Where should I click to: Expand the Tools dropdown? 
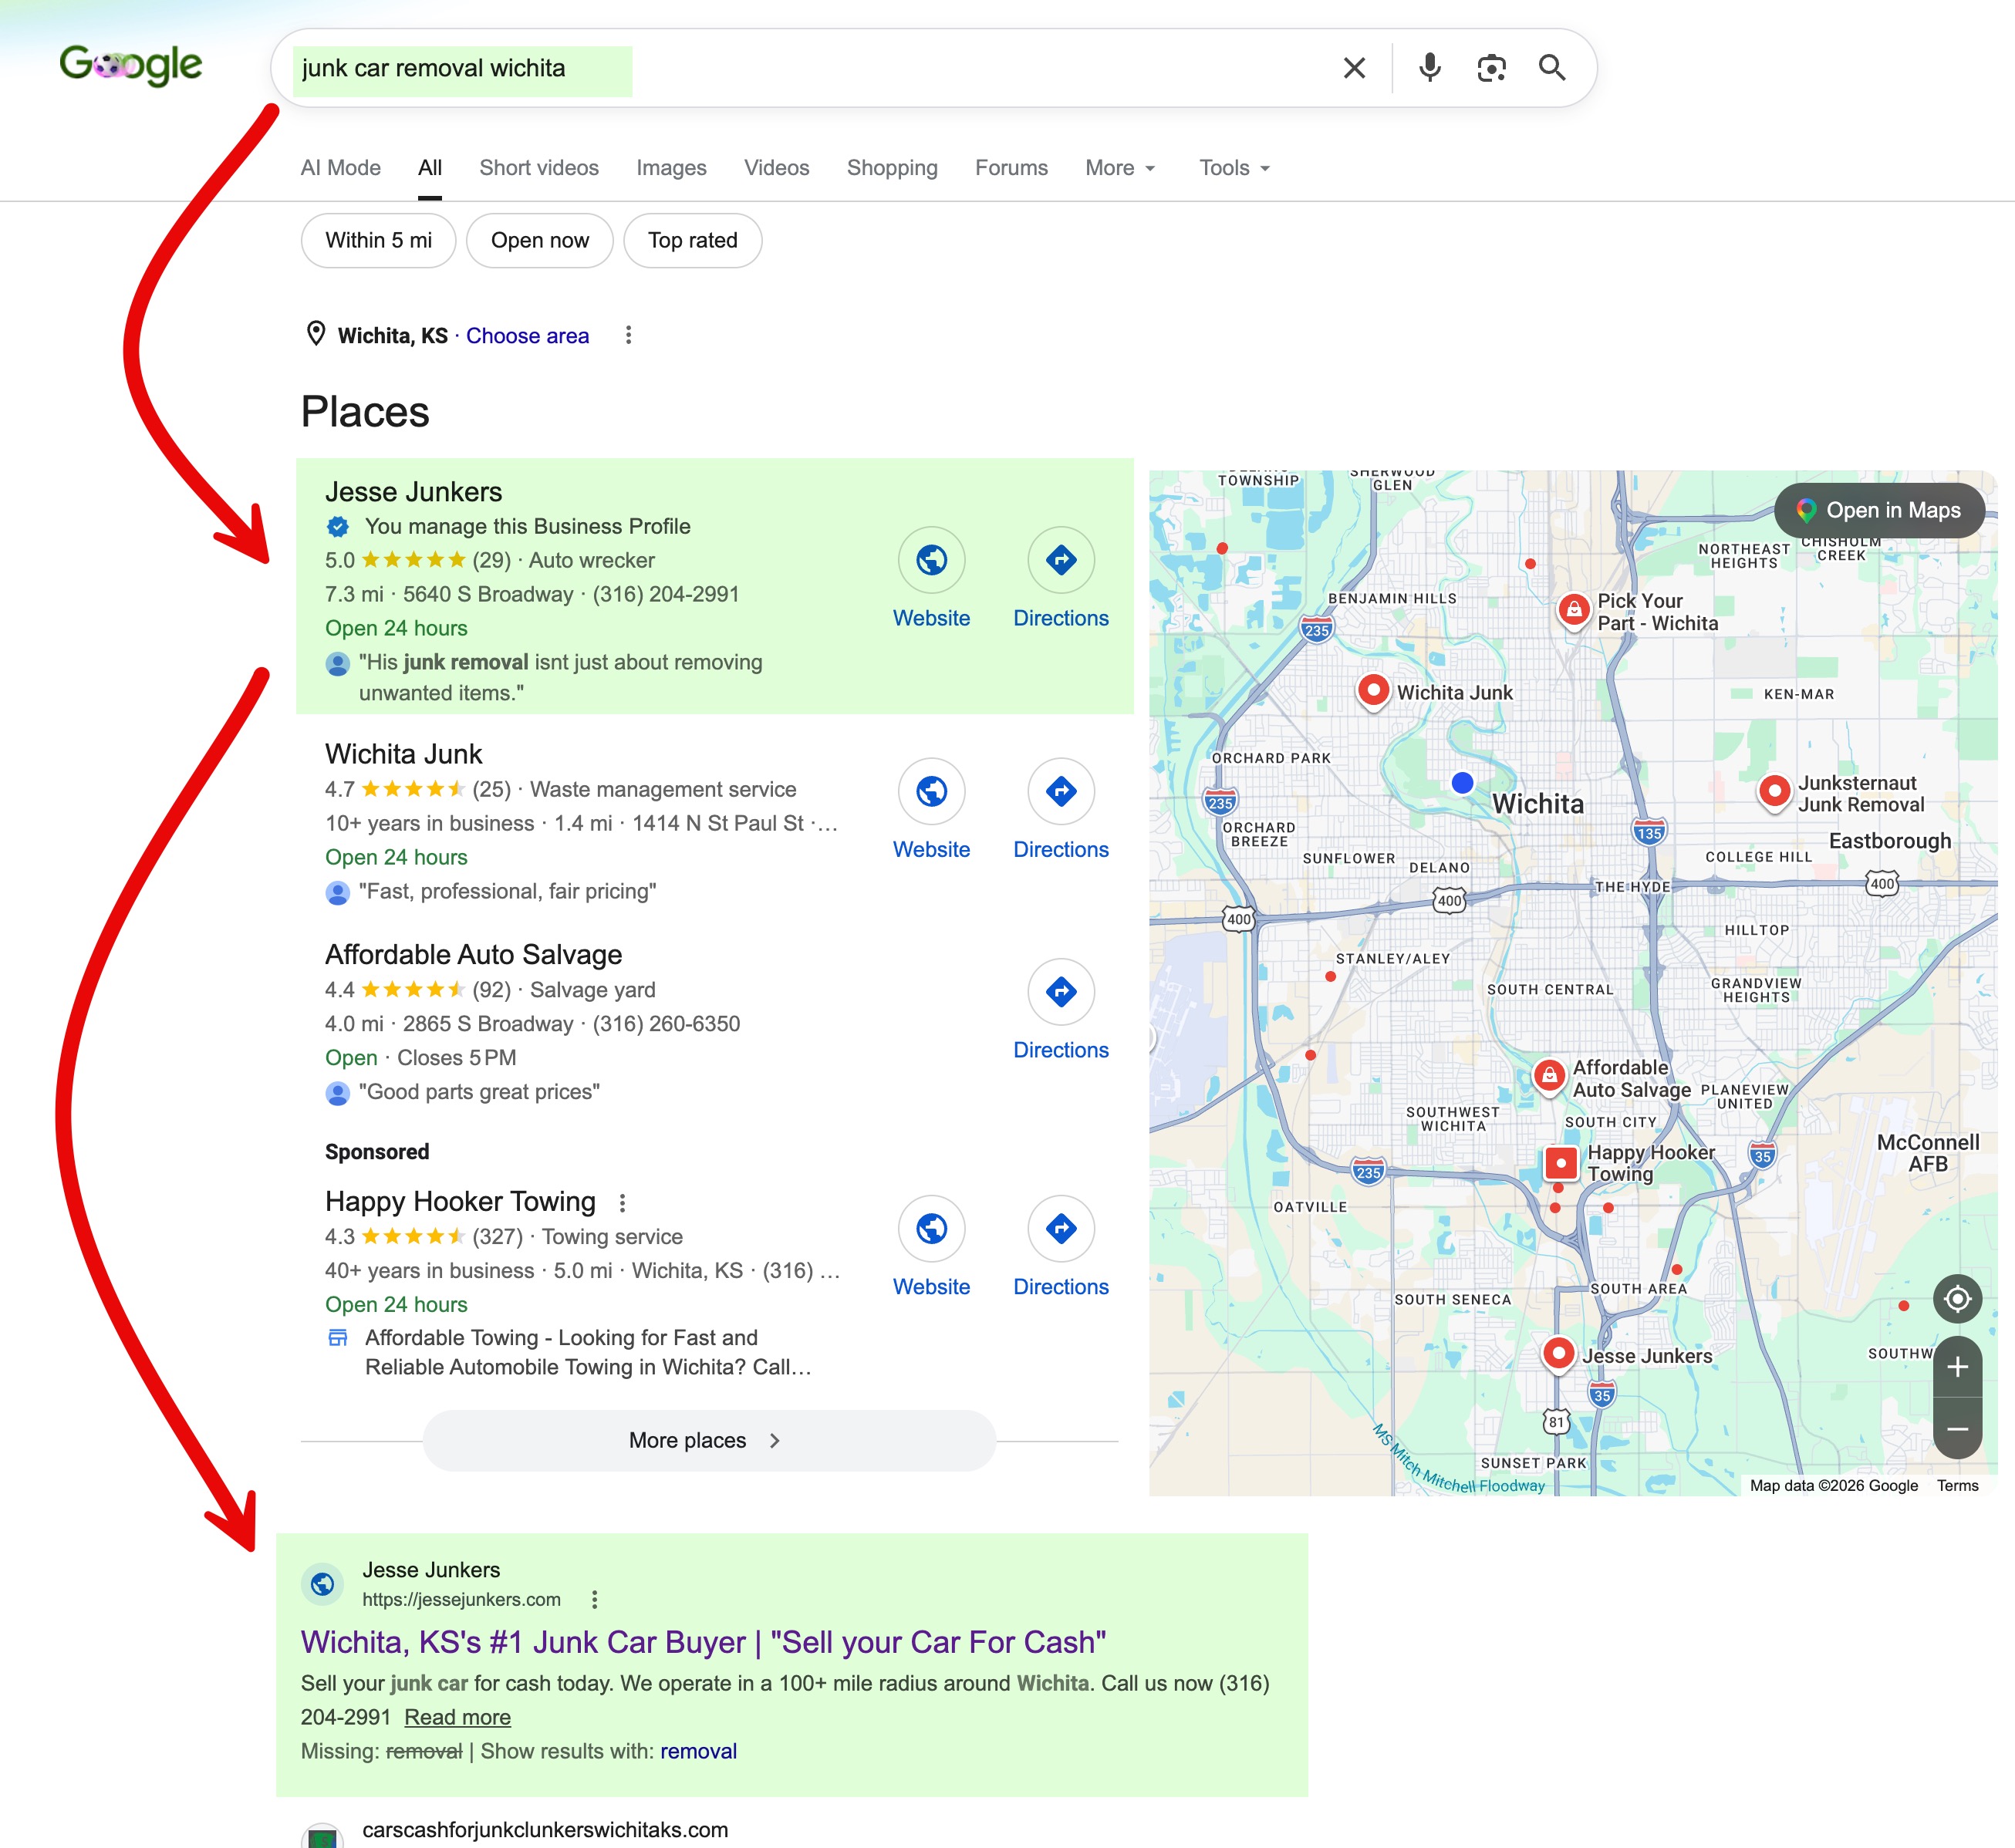click(1234, 168)
